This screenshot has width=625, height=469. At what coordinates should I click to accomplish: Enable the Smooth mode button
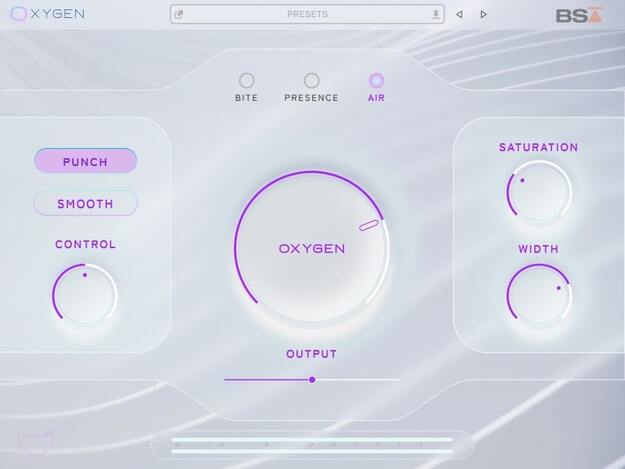[85, 203]
